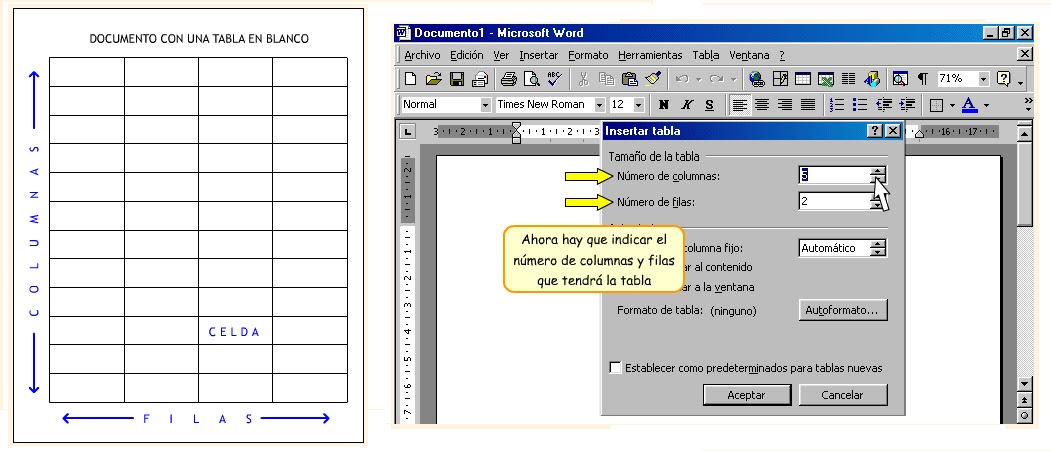Open the 71% zoom dropdown
Viewport: 1051px width, 451px height.
pos(983,79)
